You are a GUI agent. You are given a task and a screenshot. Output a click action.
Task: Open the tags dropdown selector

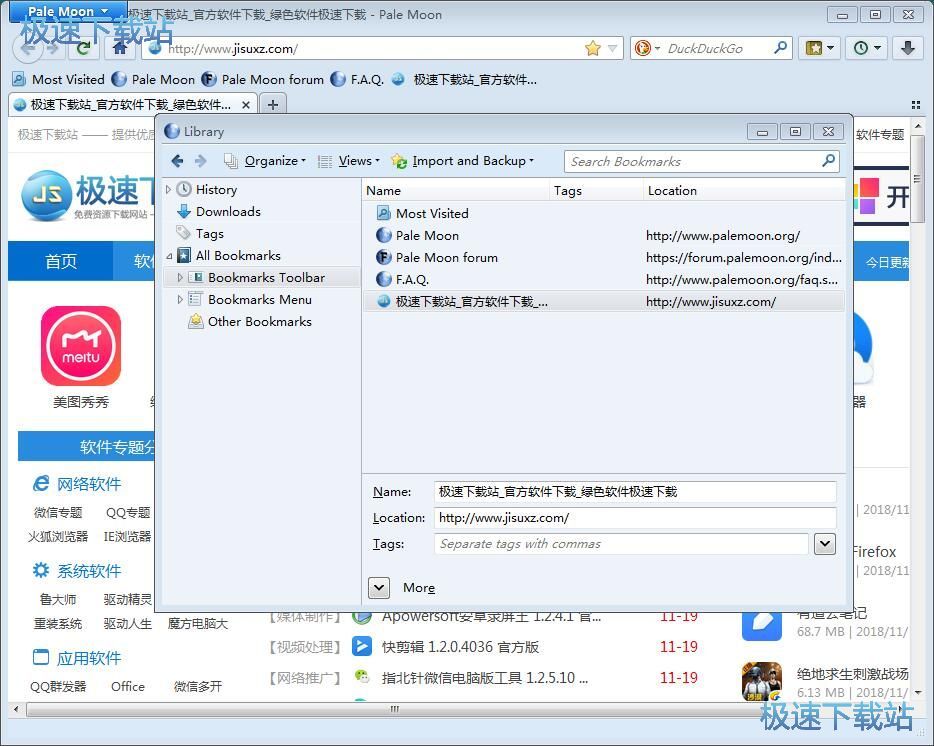pyautogui.click(x=825, y=543)
